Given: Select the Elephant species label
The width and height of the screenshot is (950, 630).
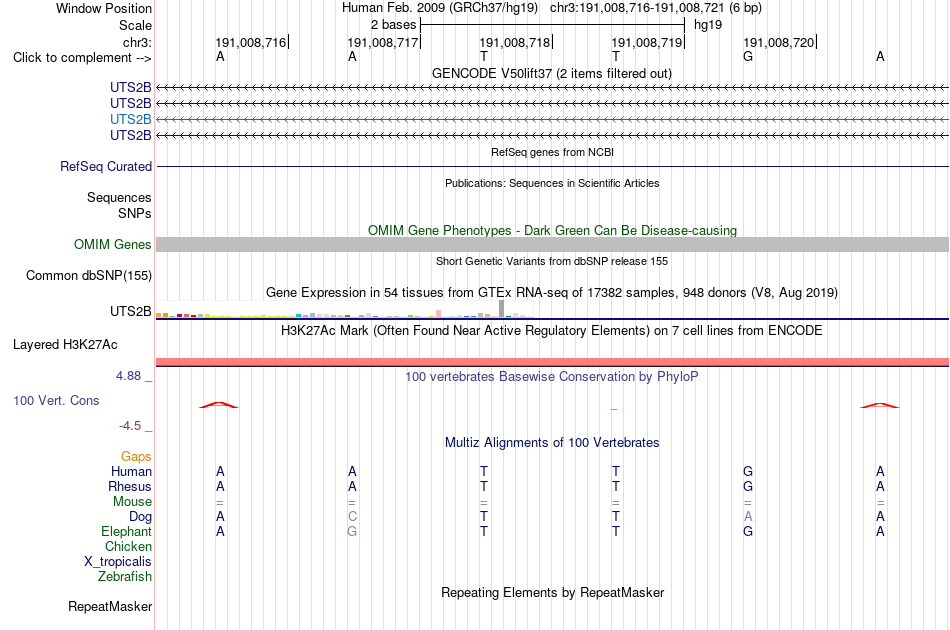Looking at the screenshot, I should click(126, 531).
